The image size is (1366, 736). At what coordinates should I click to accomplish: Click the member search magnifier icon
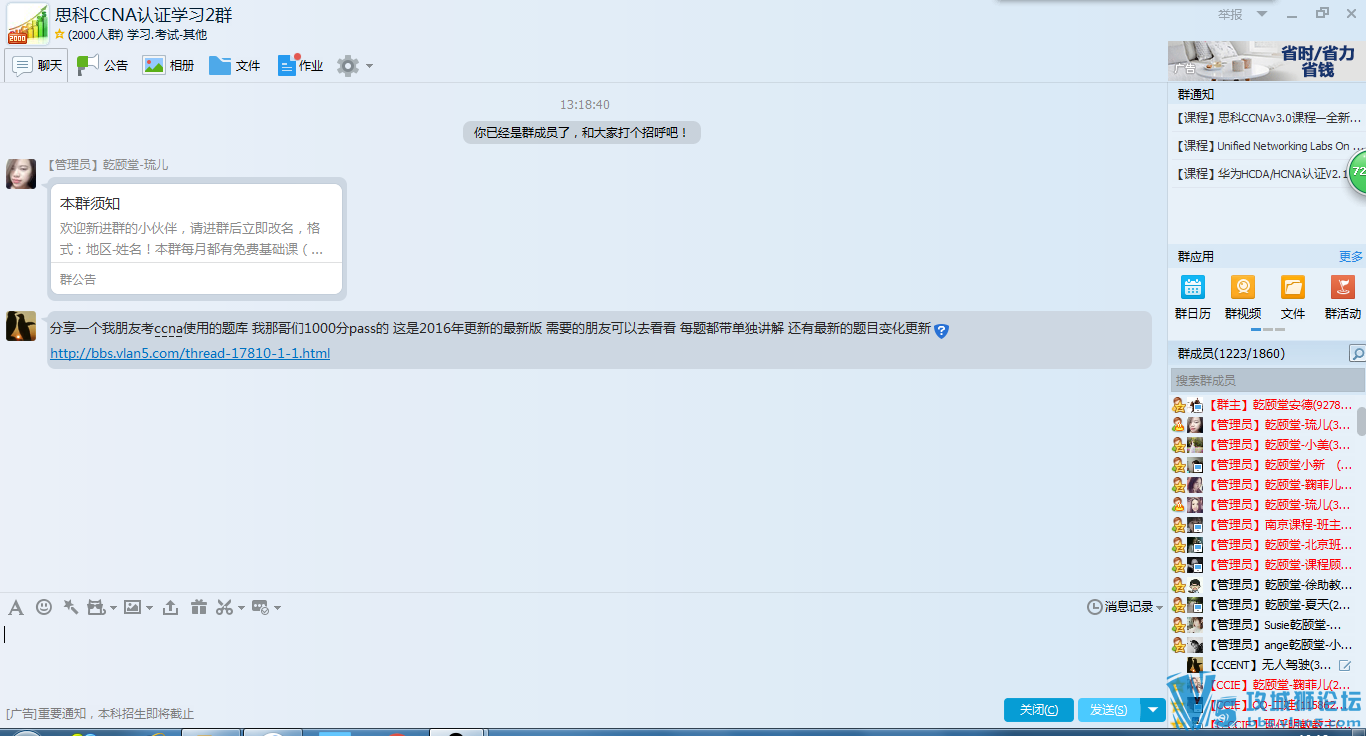coord(1357,353)
